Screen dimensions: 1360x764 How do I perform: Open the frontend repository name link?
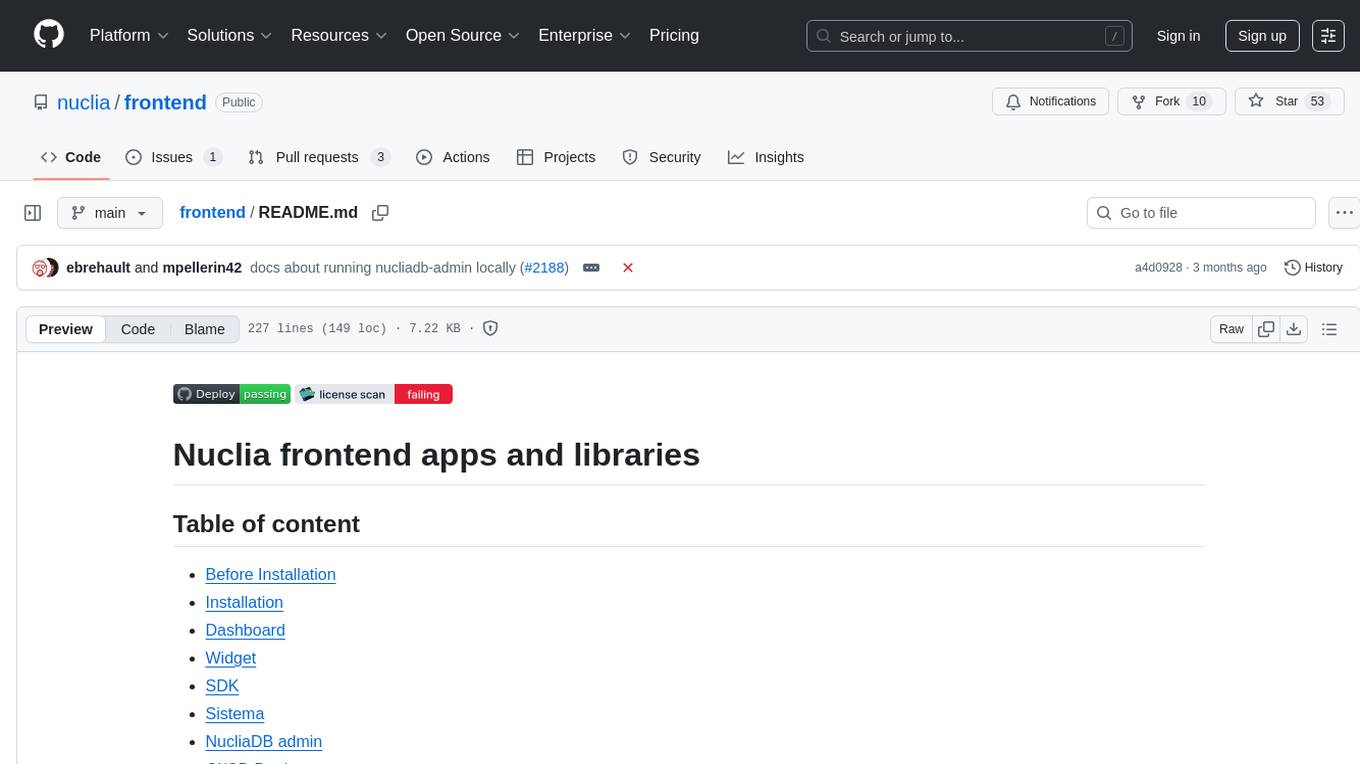(x=165, y=102)
